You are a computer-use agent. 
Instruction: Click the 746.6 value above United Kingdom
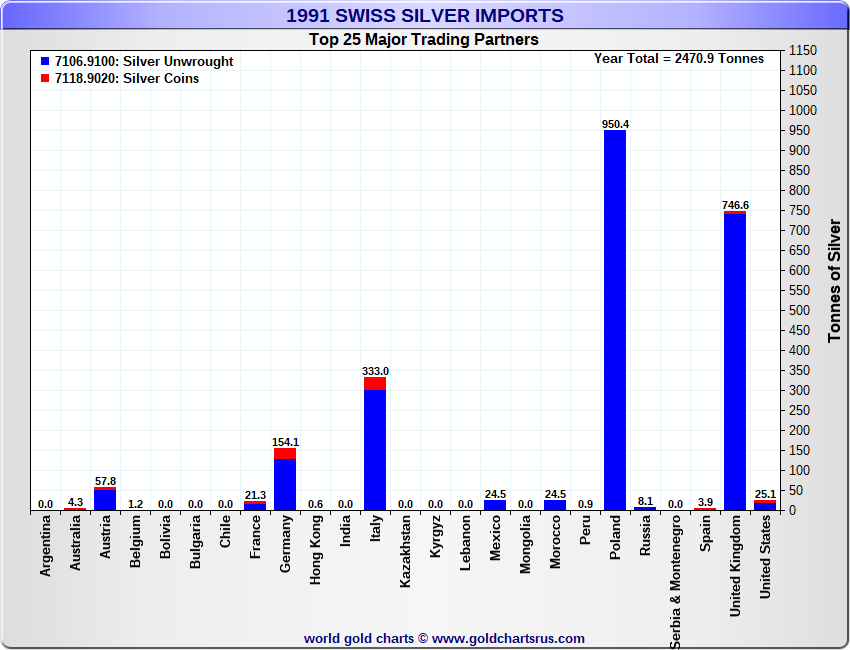coord(735,205)
